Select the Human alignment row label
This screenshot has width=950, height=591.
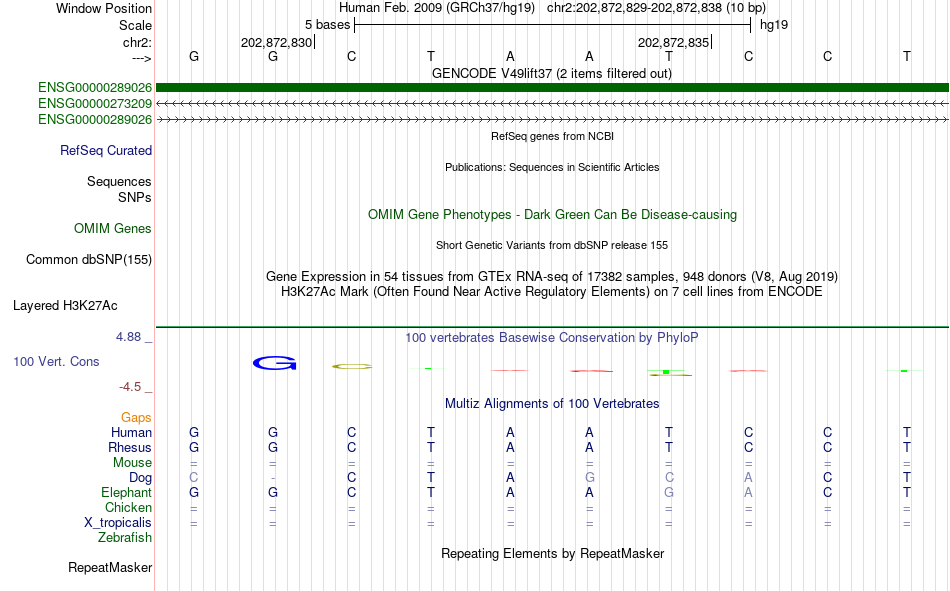tap(131, 432)
